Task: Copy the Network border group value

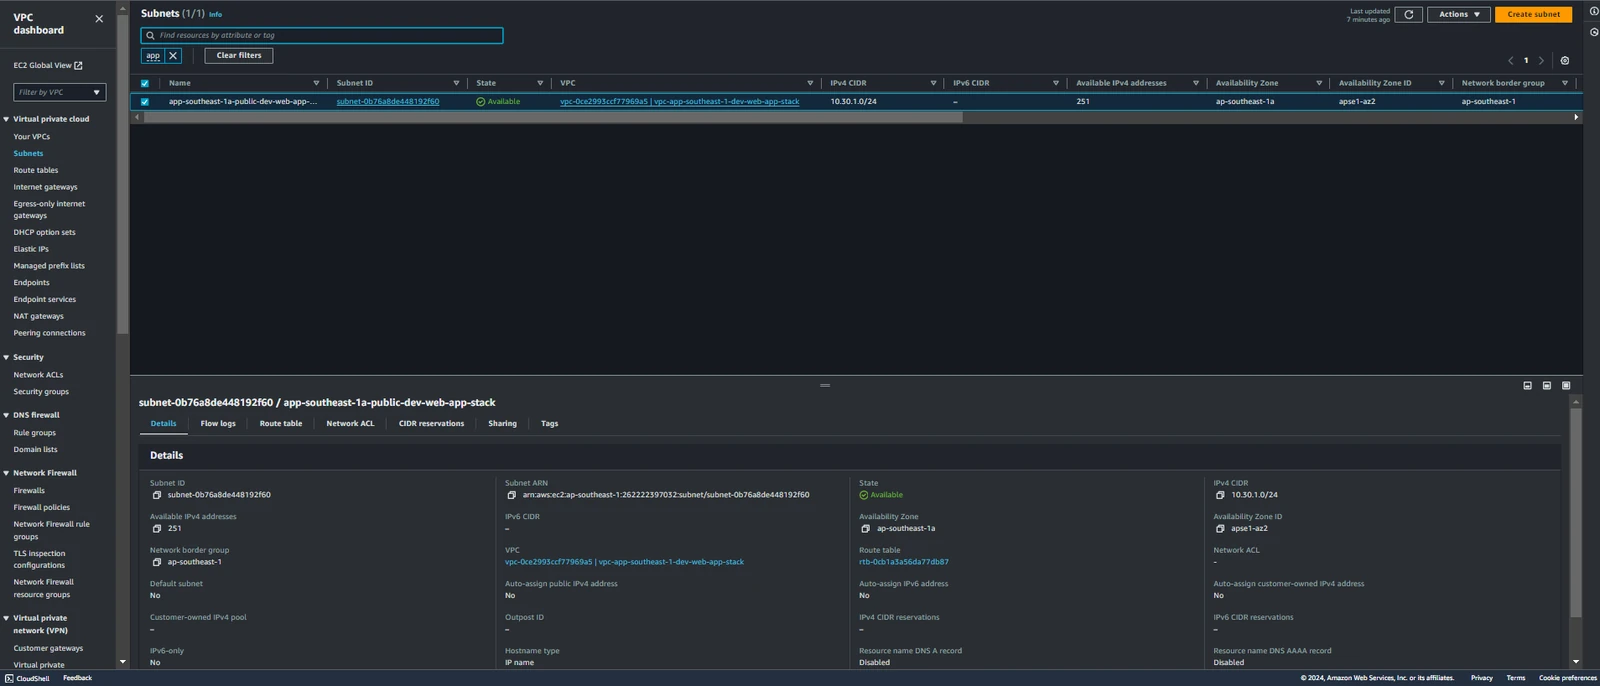Action: click(x=156, y=562)
